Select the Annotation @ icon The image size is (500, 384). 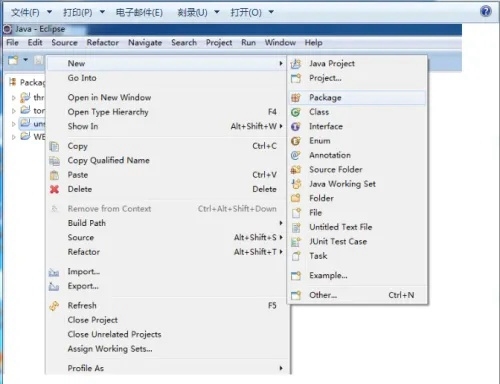[296, 155]
